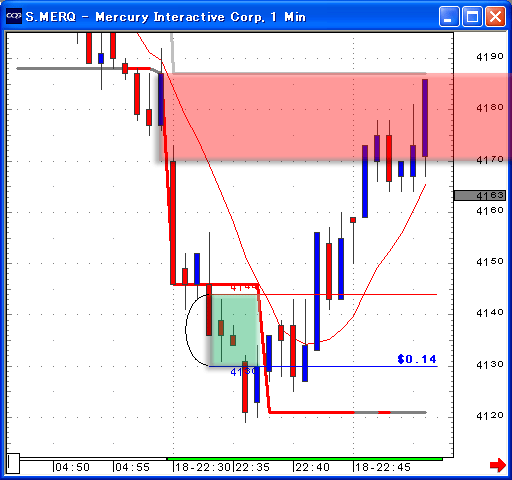
Task: Click the green bar above the time axis
Action: 305,459
